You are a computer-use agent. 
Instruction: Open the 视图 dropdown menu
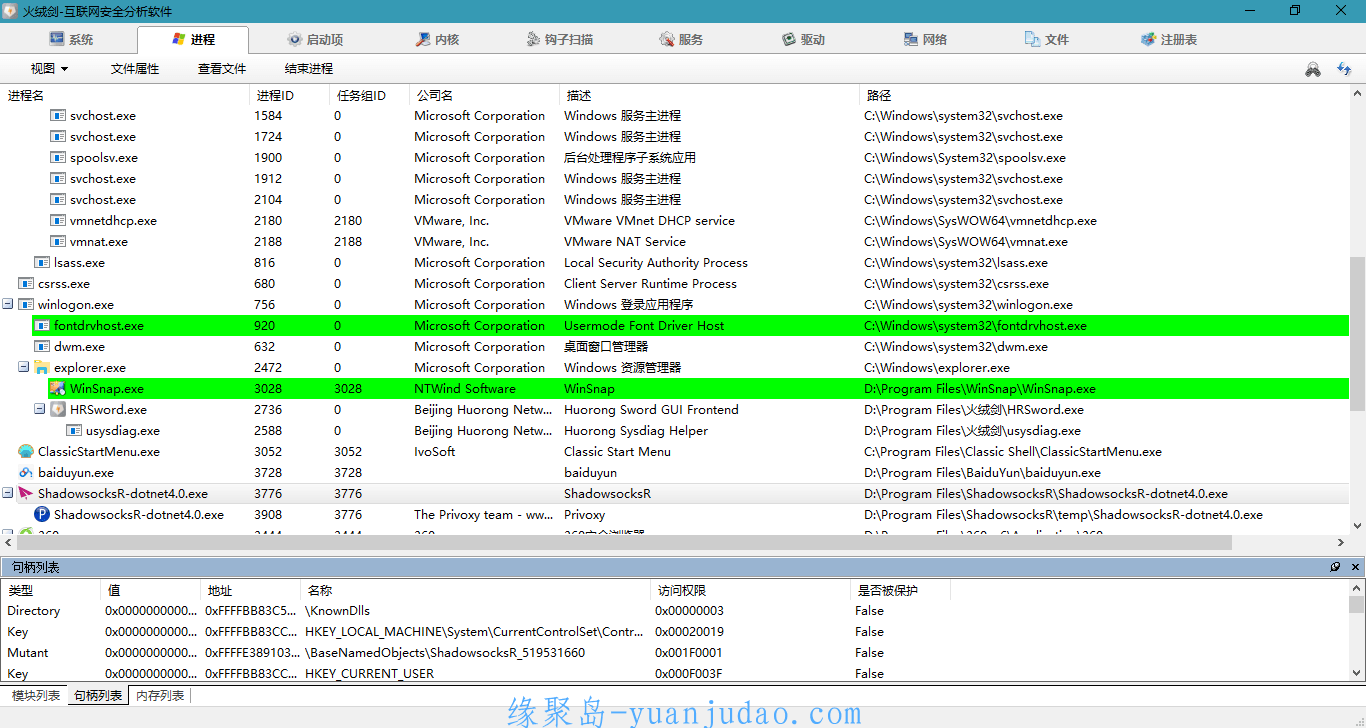point(49,69)
